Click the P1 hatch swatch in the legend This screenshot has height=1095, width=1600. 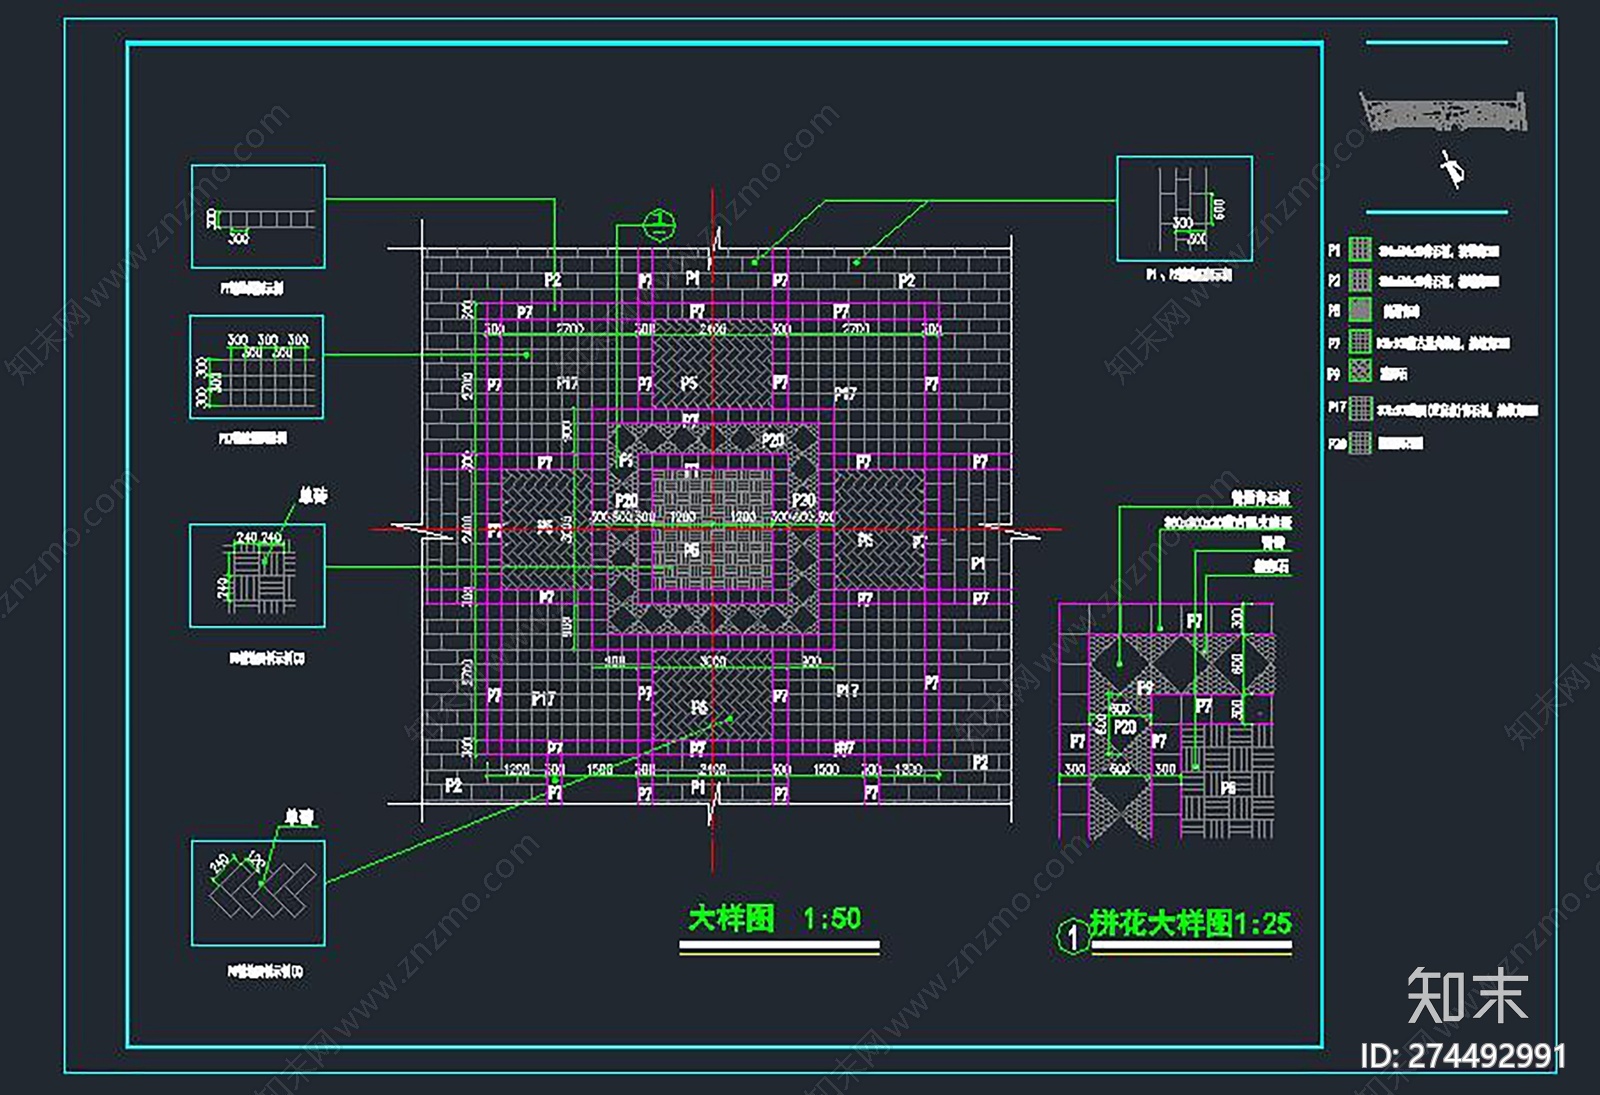(1360, 249)
